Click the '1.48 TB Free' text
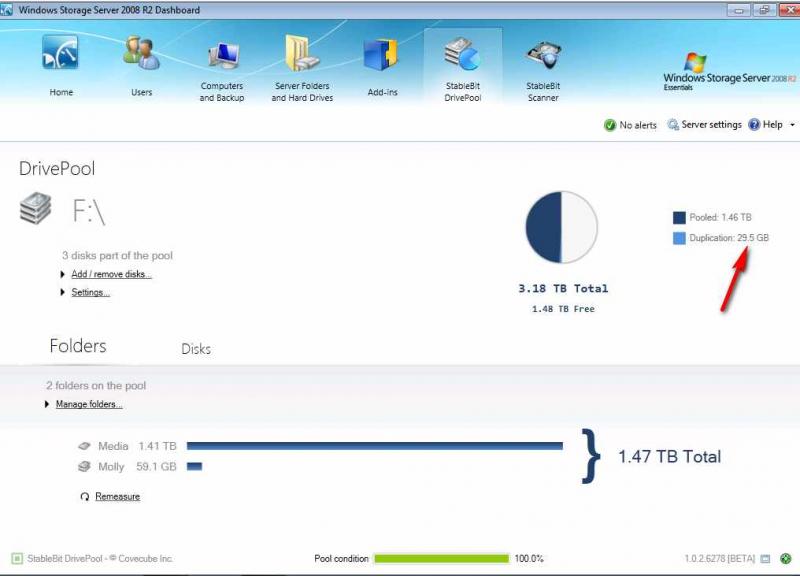800x576 pixels. click(x=563, y=309)
